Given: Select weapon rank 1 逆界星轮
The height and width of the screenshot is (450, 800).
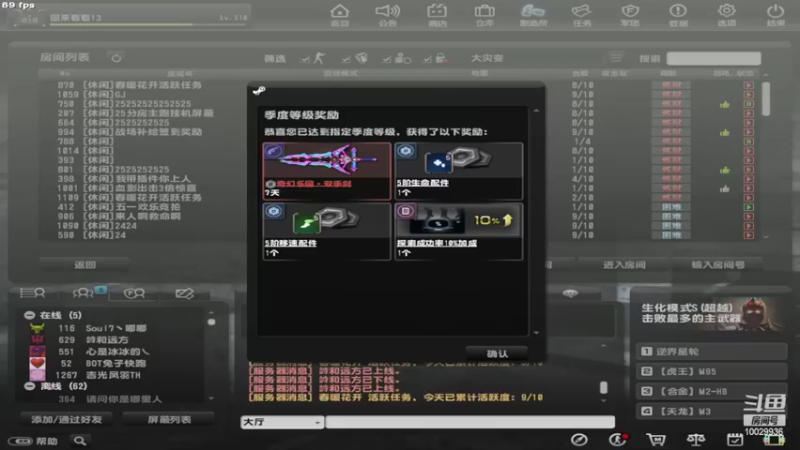Looking at the screenshot, I should click(x=711, y=351).
